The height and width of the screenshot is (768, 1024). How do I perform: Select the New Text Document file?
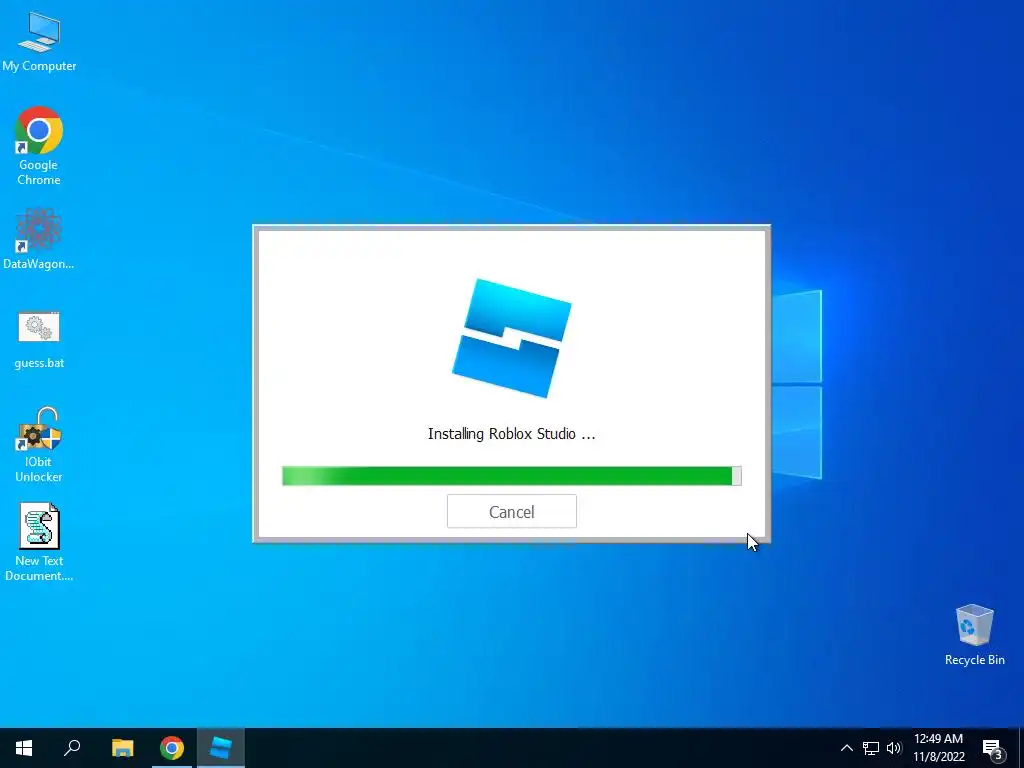39,542
